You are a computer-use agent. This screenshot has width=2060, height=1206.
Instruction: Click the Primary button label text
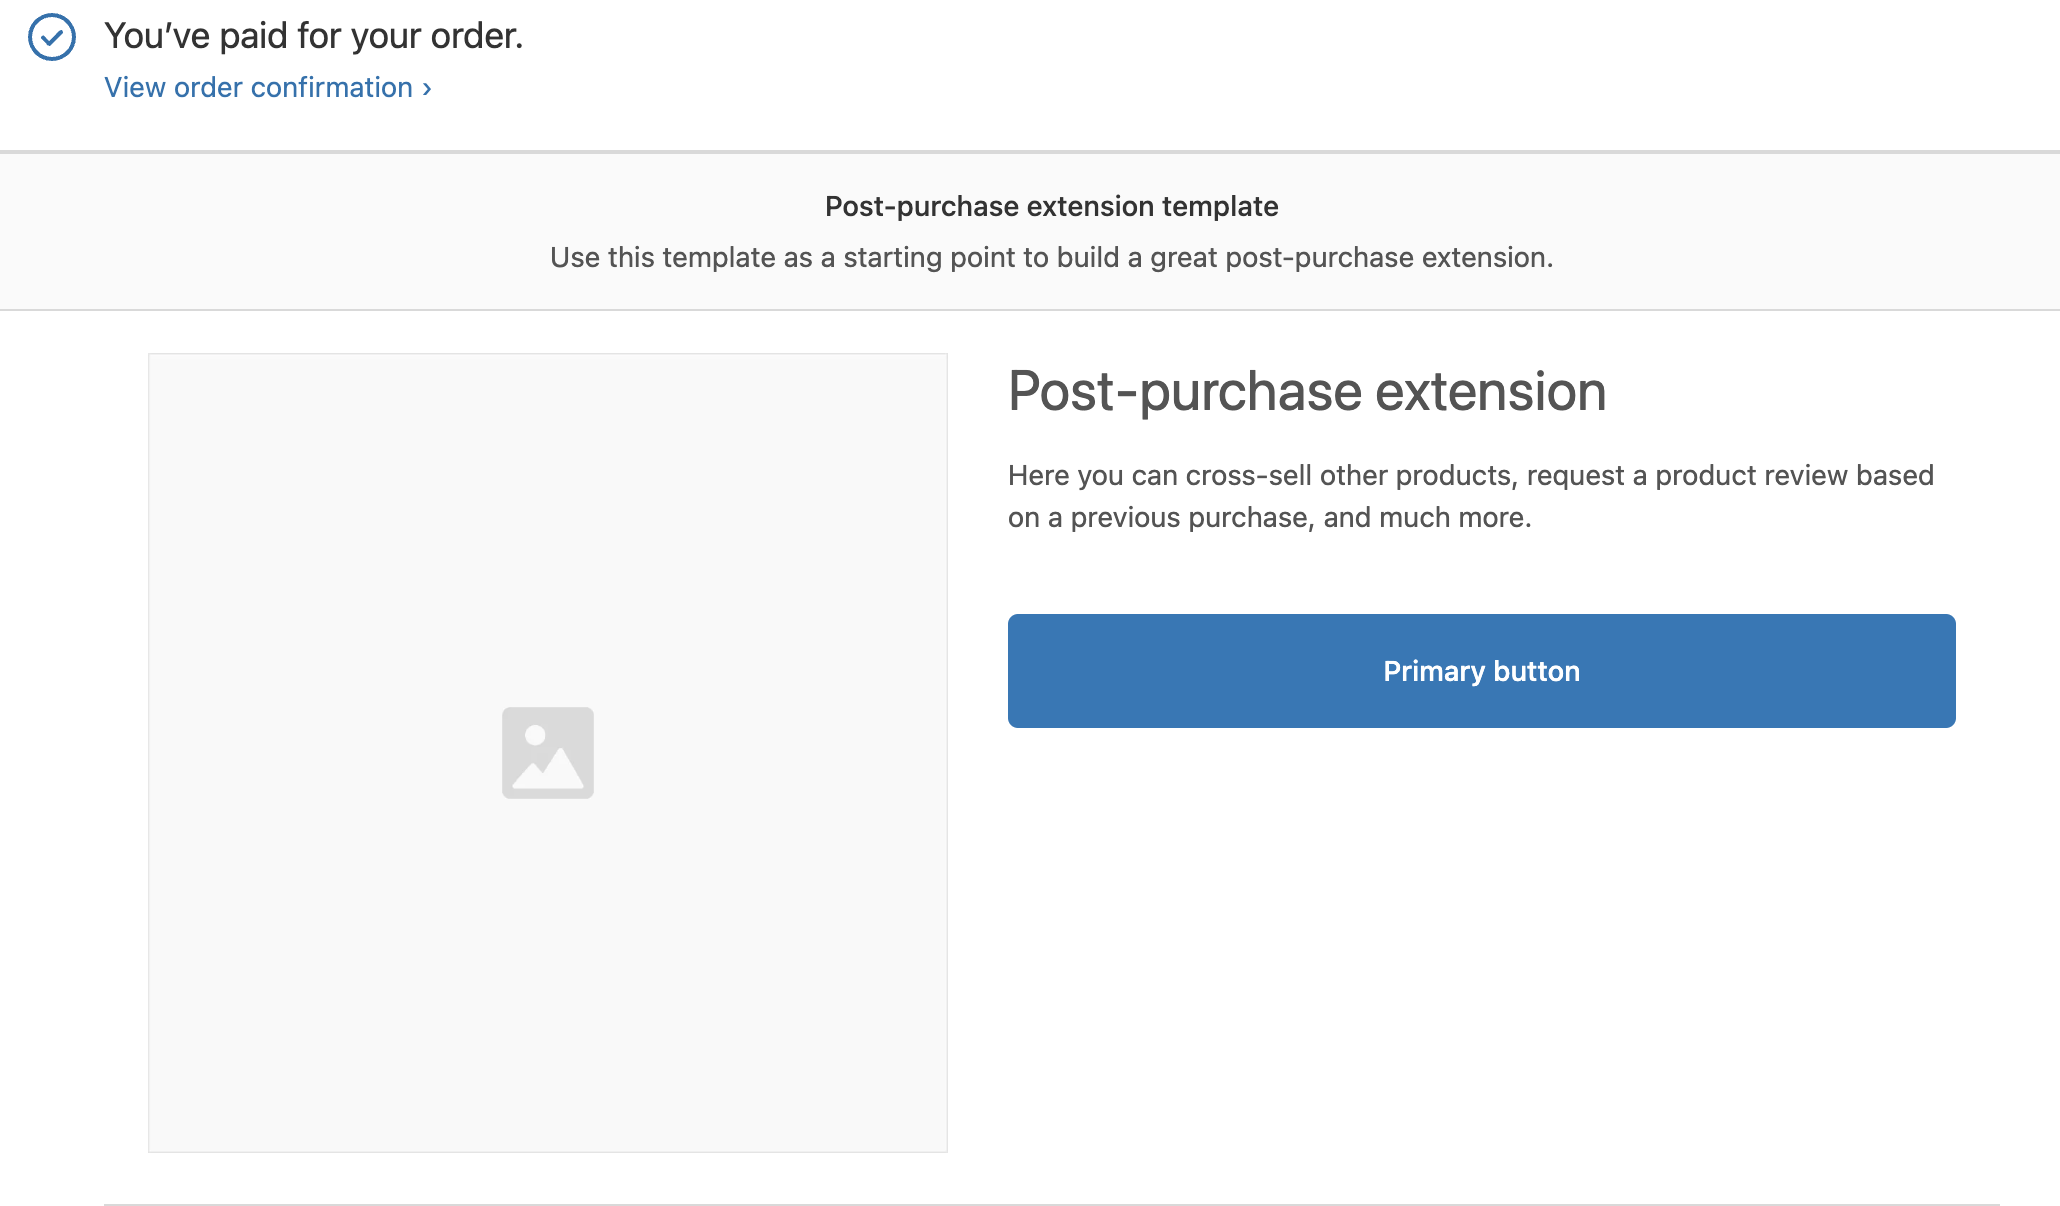(x=1480, y=671)
